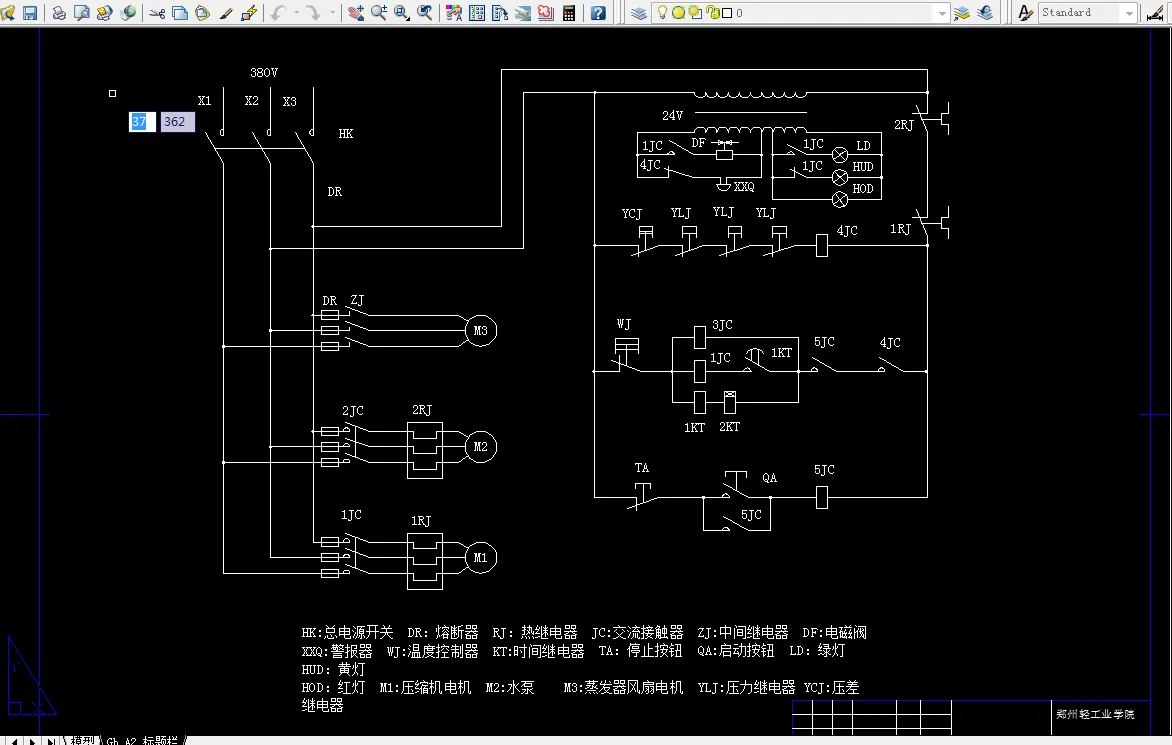
Task: Click the previous tab arrow
Action: click(x=16, y=741)
